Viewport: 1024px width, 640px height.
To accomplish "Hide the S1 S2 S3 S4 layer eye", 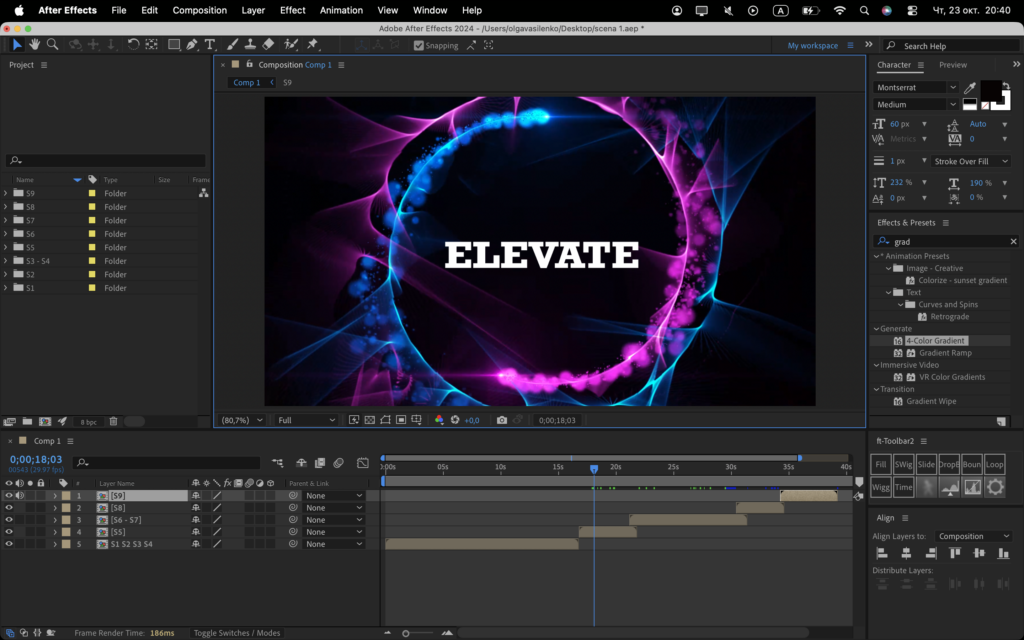I will pyautogui.click(x=9, y=543).
